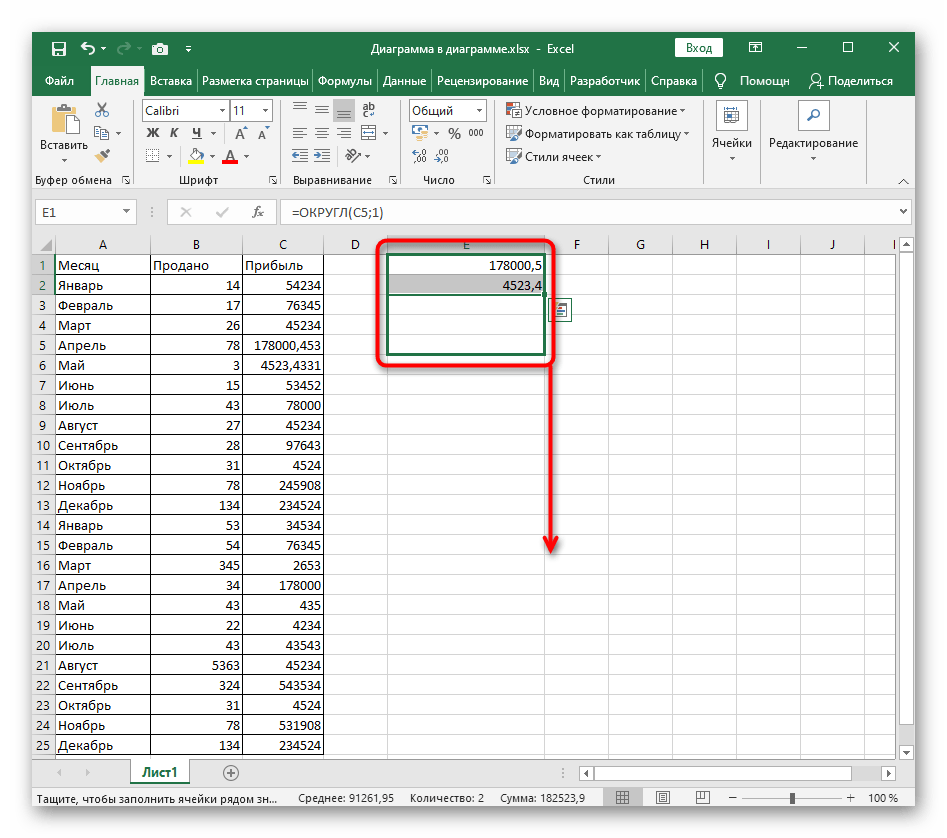
Task: Open the Calibri font name dropdown
Action: tap(222, 110)
